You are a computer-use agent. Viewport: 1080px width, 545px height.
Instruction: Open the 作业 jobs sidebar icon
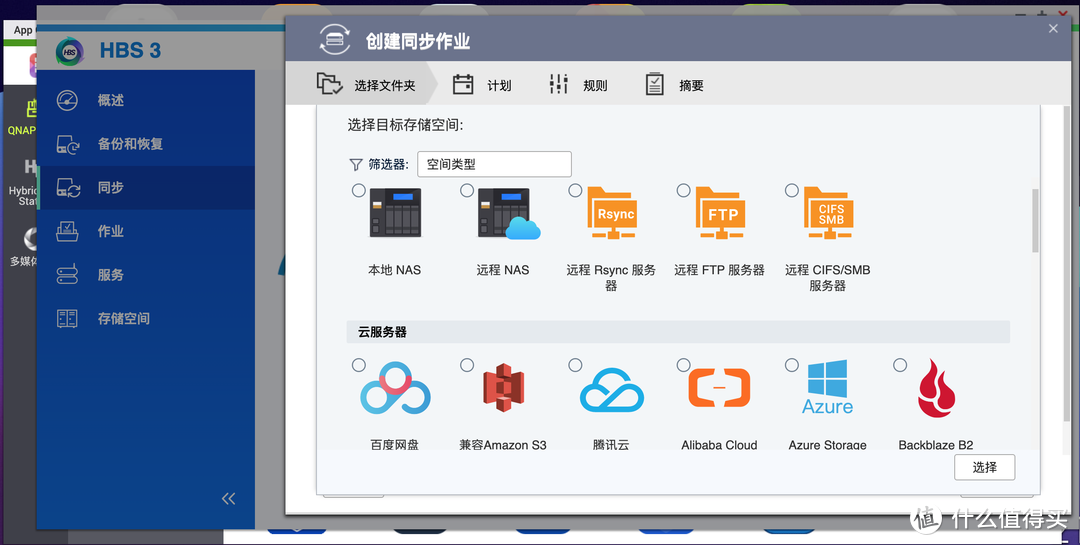point(67,231)
